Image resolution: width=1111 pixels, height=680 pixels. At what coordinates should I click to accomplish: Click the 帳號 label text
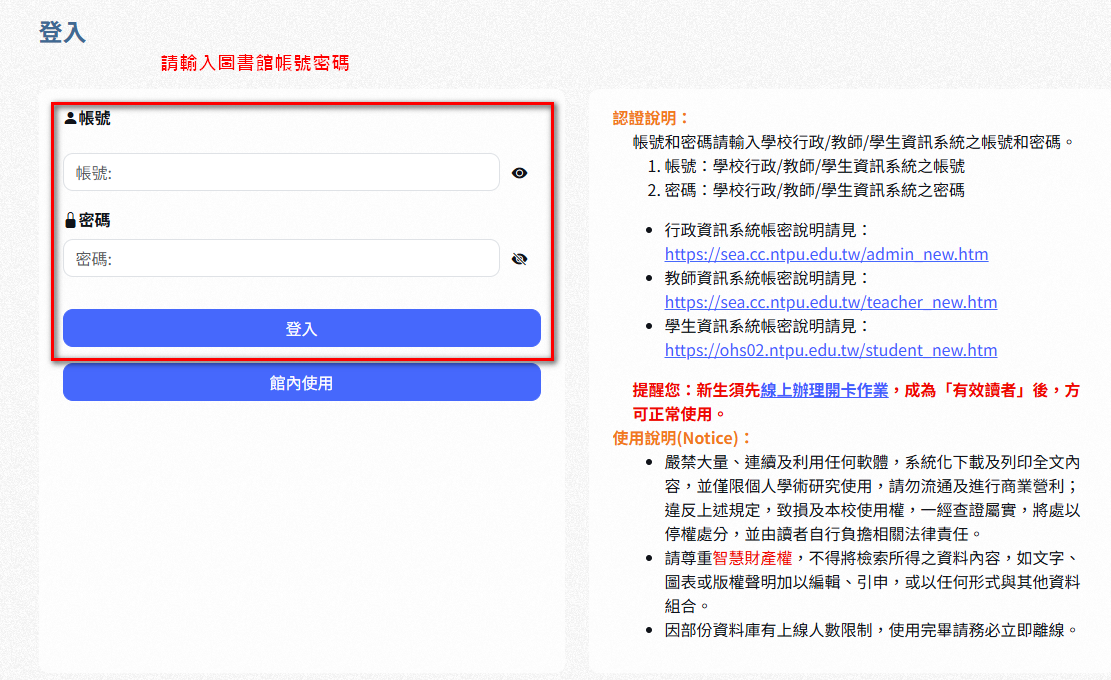[x=95, y=118]
